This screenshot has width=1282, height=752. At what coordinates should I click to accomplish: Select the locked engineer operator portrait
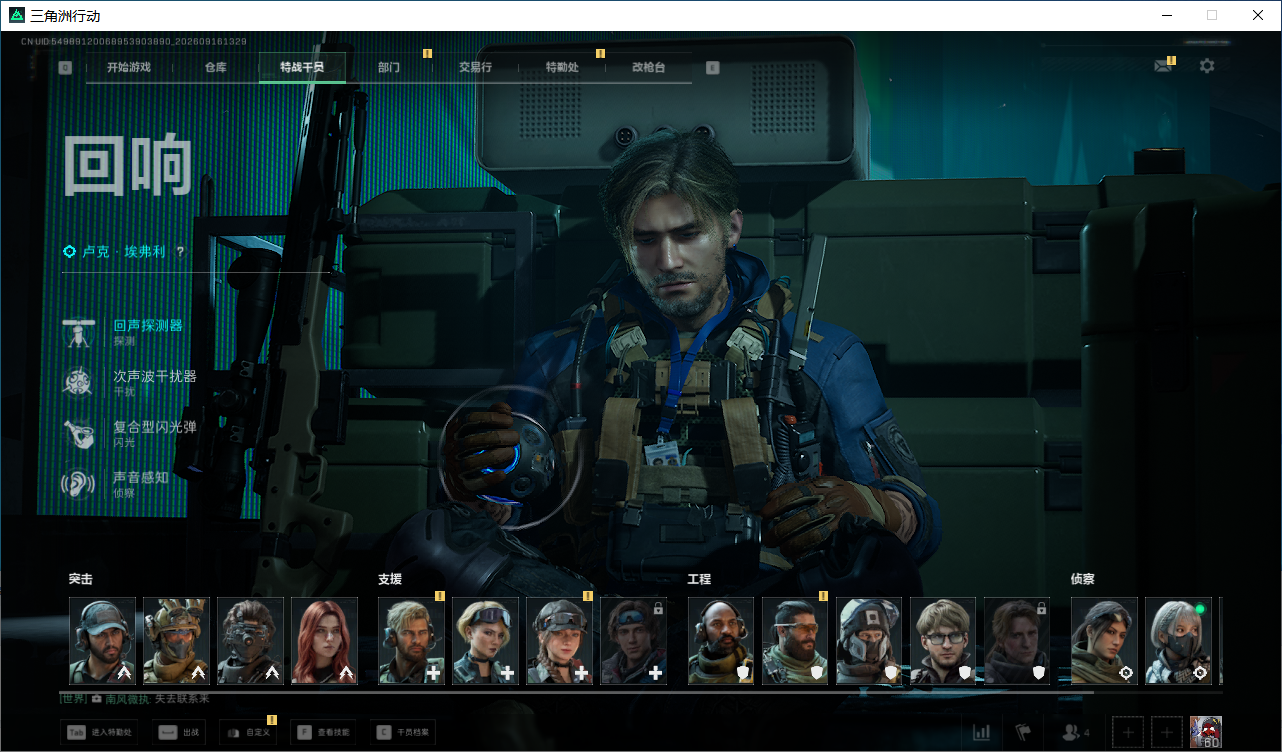pyautogui.click(x=1018, y=641)
